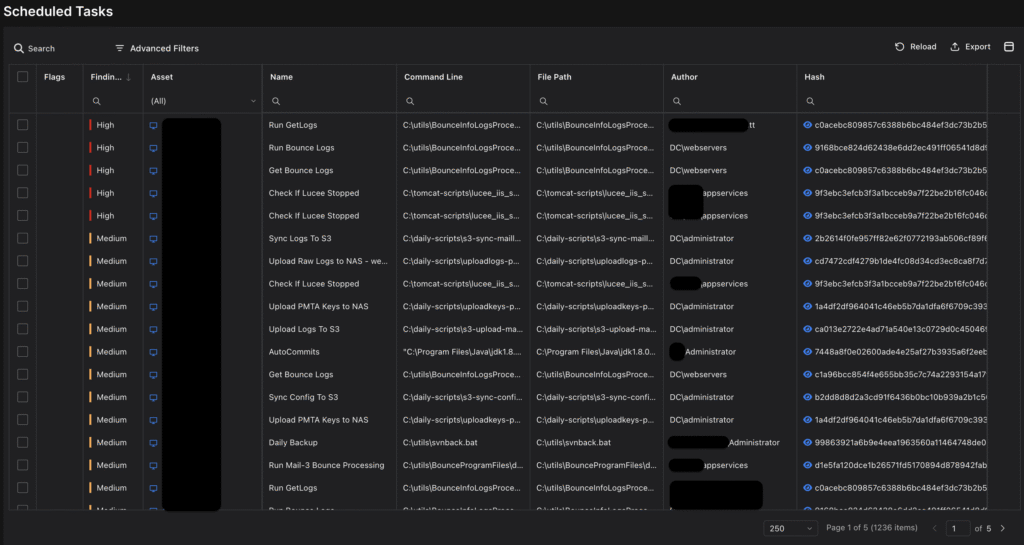Screen dimensions: 1024x545
Task: Export the scheduled tasks list
Action: pos(970,47)
